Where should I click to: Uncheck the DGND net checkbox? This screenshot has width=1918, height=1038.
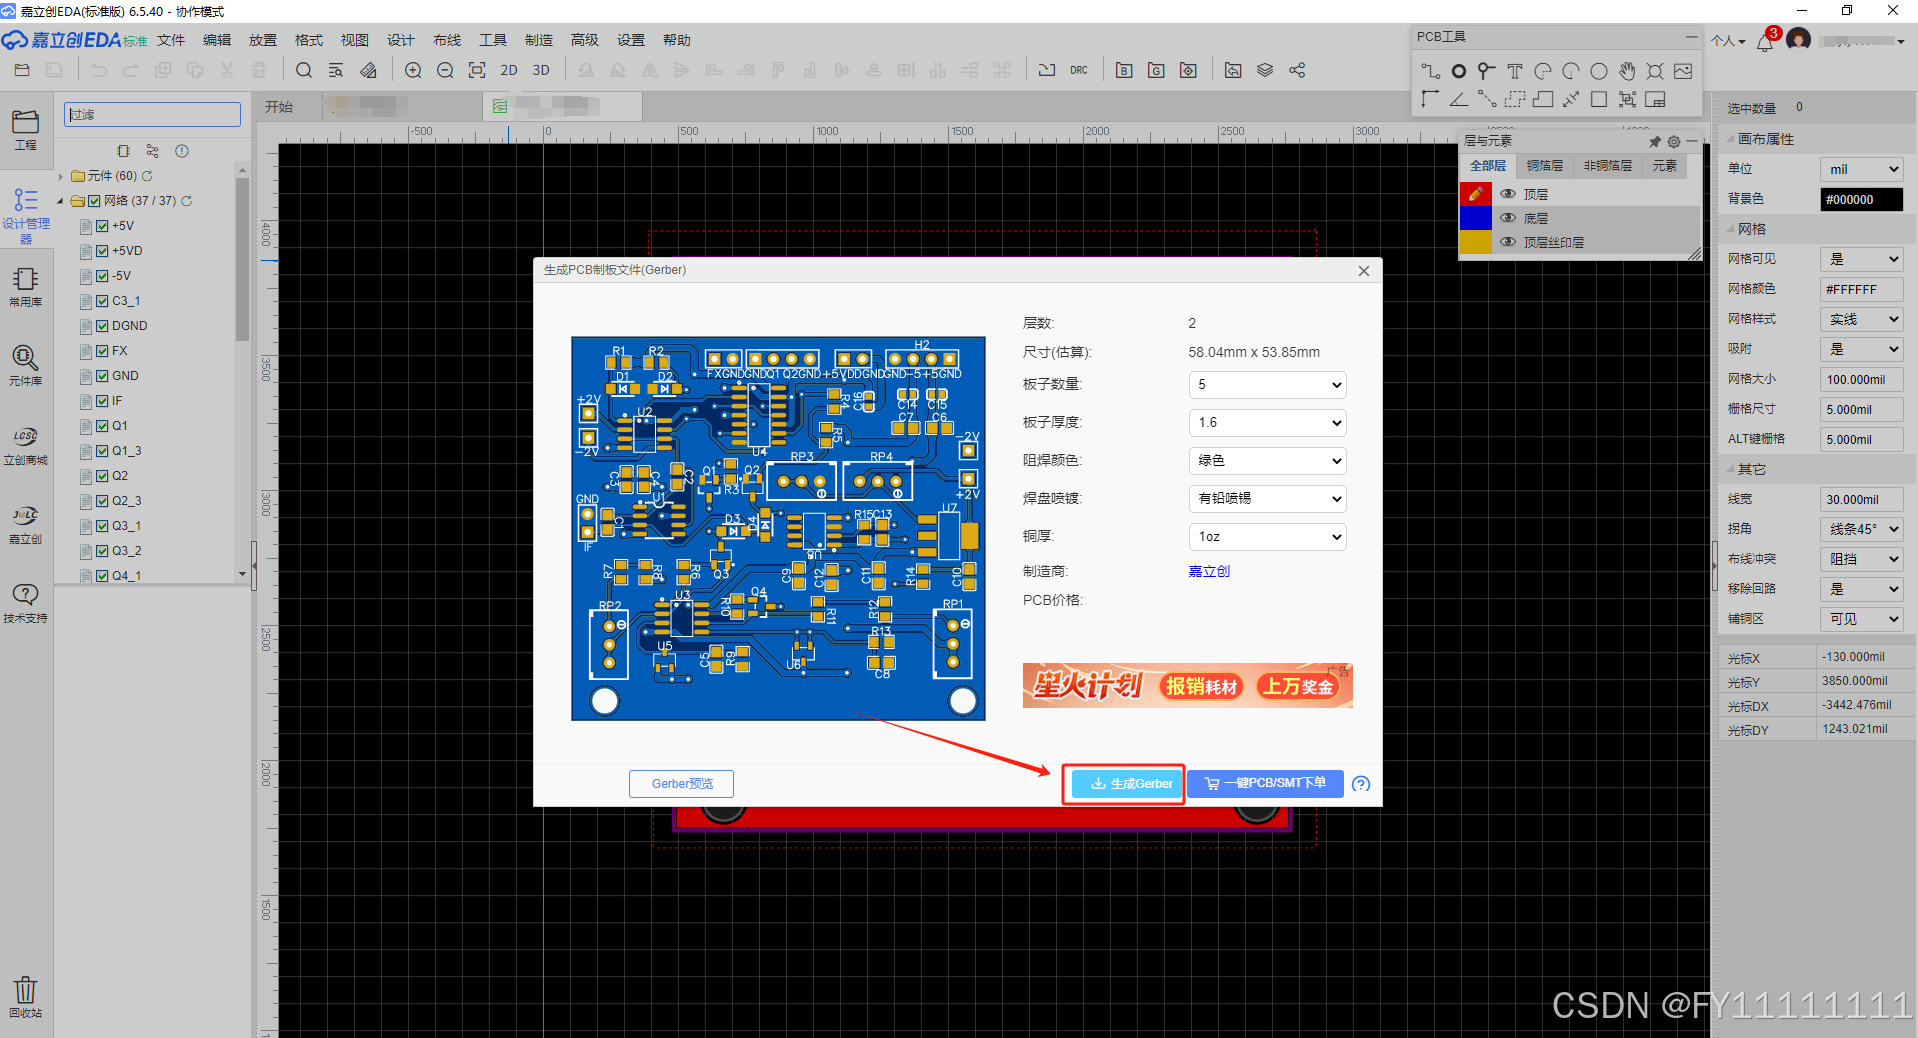tap(102, 326)
